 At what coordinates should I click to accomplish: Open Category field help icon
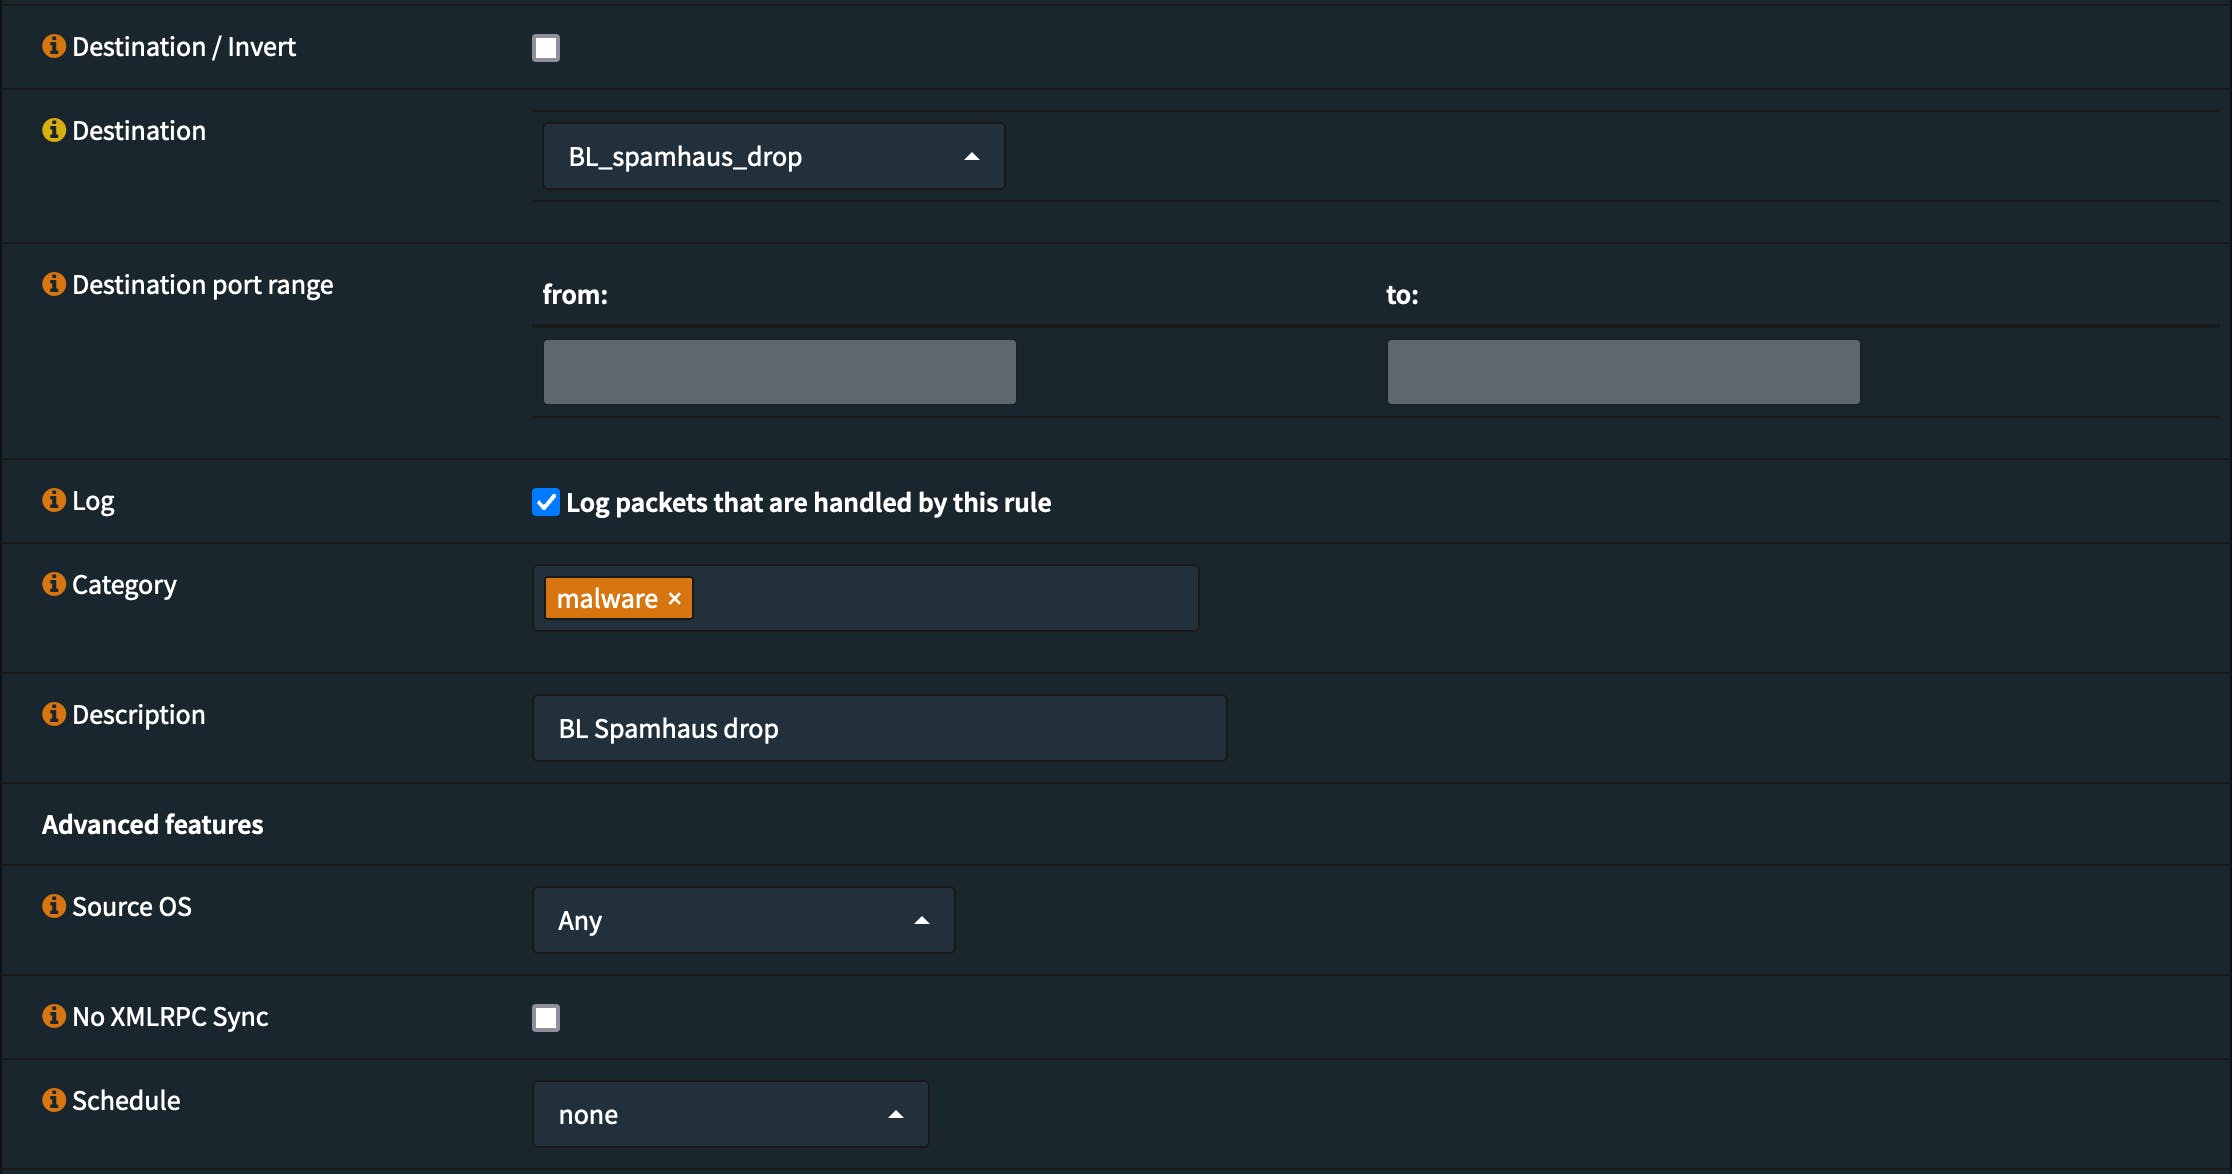click(54, 584)
